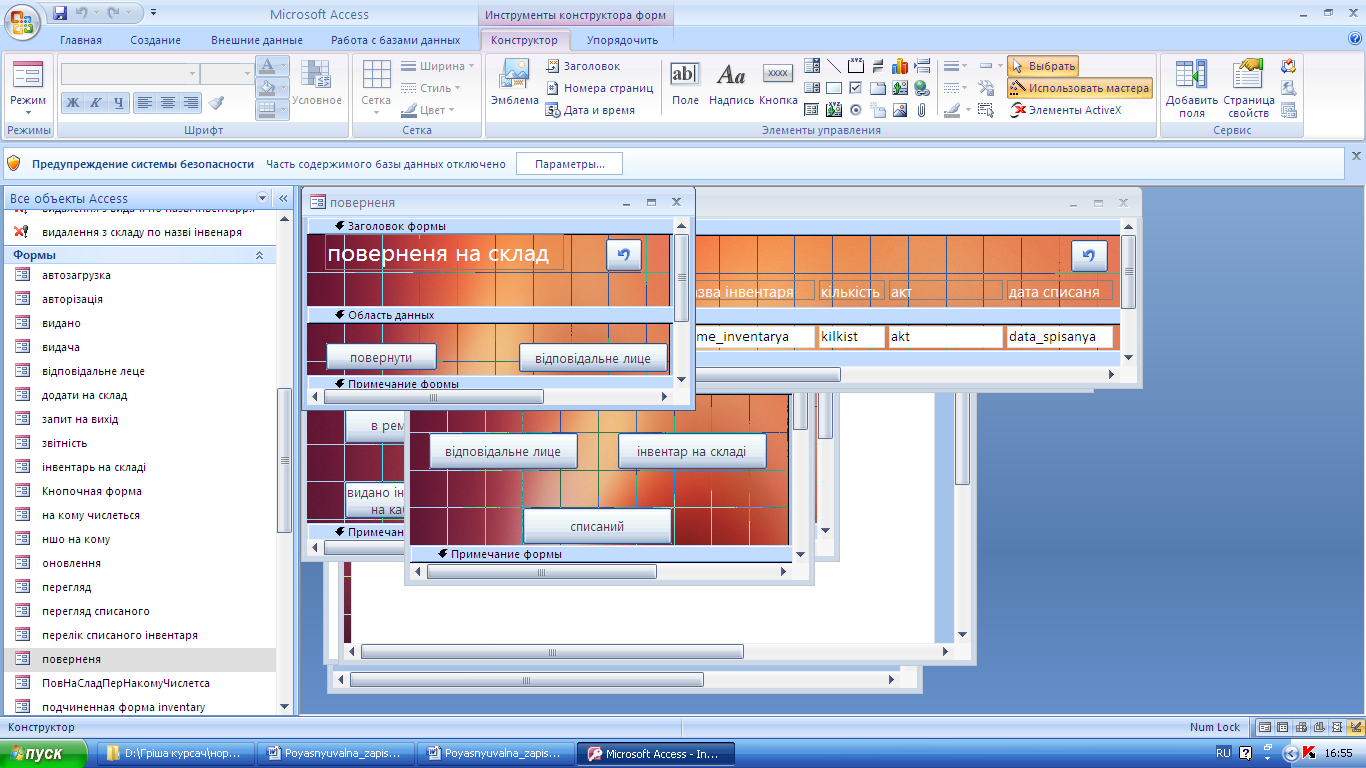Pick the Line control tool
The image size is (1366, 768).
pyautogui.click(x=833, y=66)
